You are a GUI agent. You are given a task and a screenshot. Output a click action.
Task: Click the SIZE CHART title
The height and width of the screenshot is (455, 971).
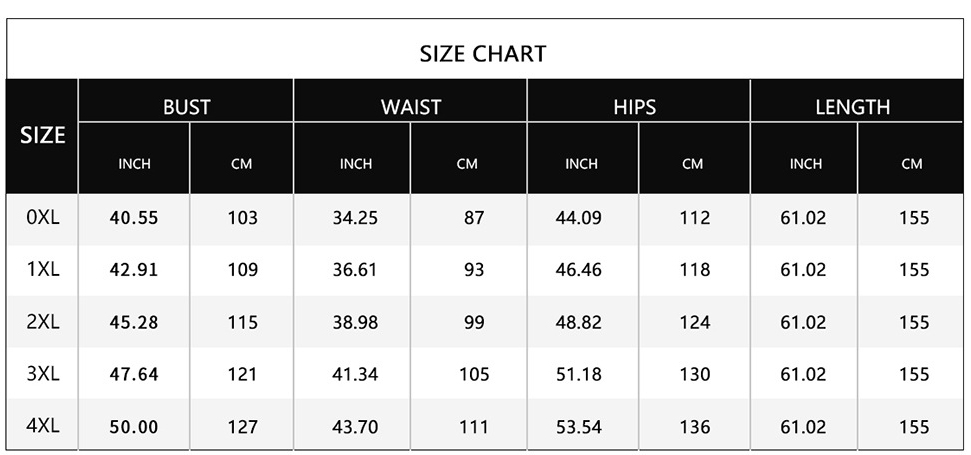click(483, 53)
